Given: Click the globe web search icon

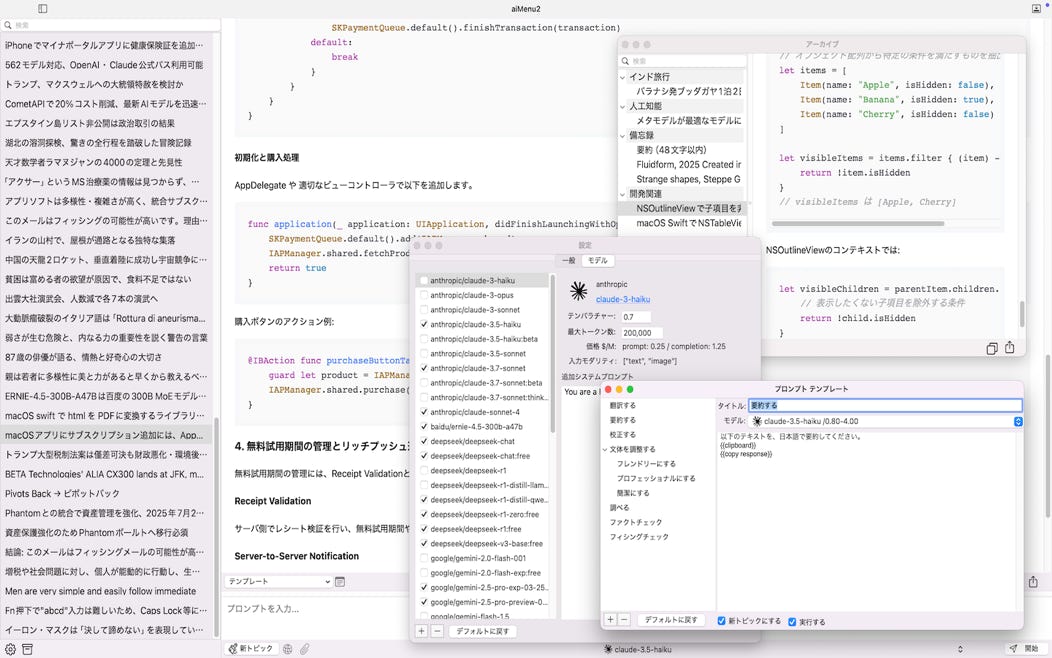Looking at the screenshot, I should click(x=288, y=649).
